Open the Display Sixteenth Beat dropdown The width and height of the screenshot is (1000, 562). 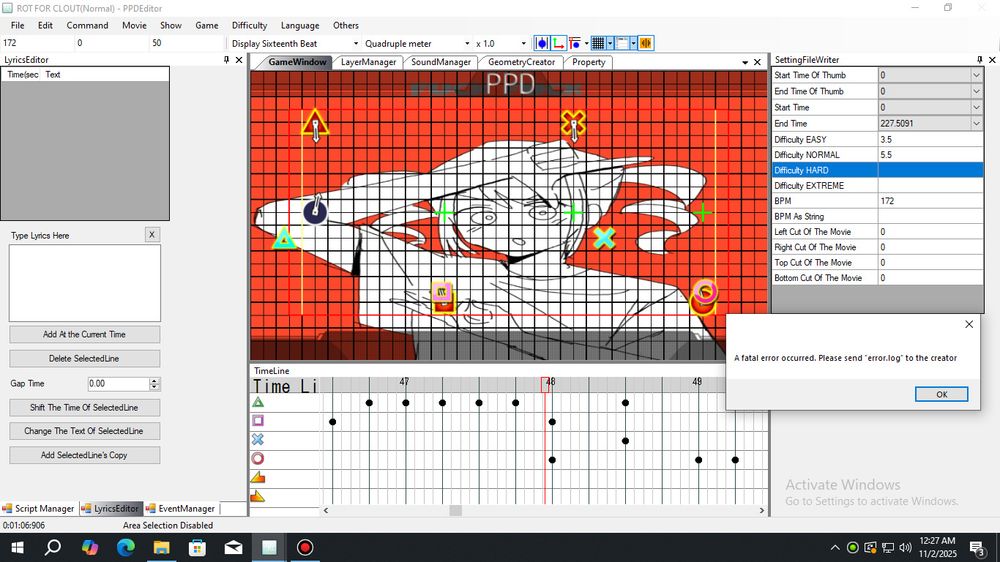tap(356, 43)
